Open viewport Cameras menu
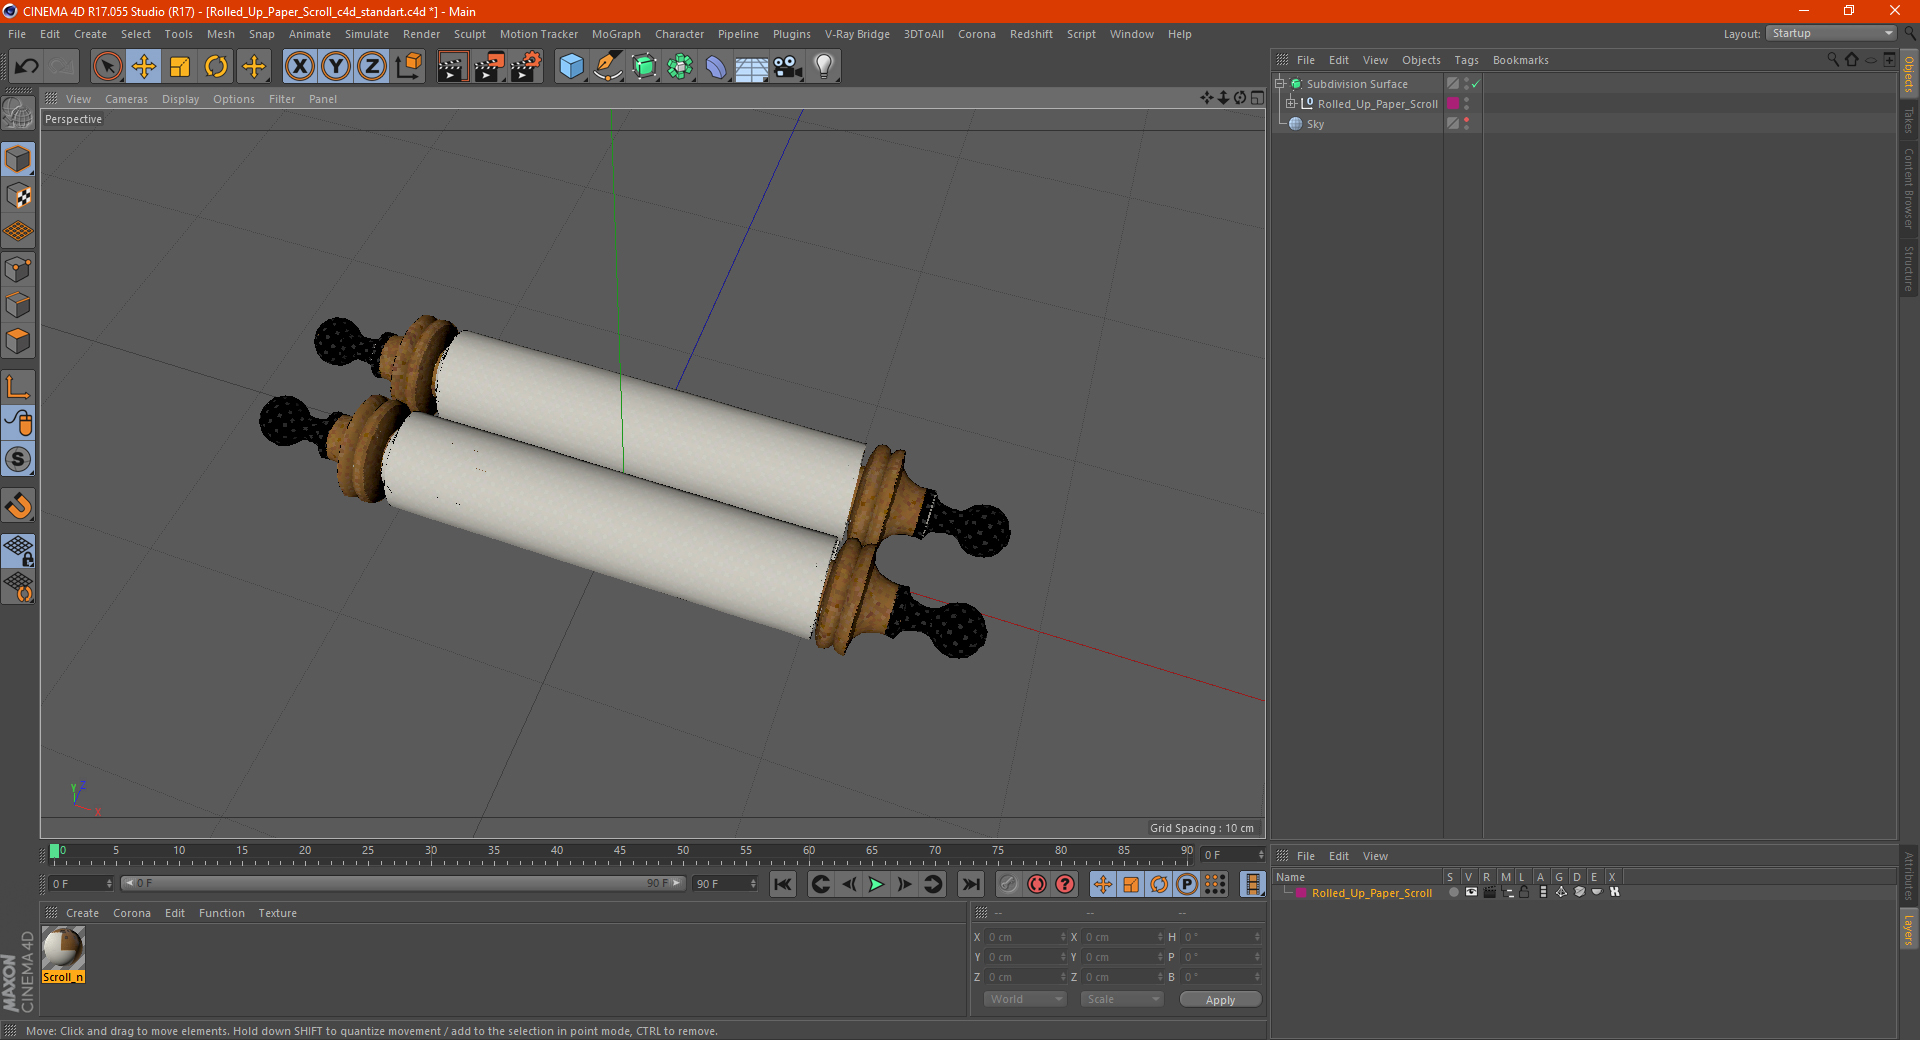Viewport: 1920px width, 1040px height. coord(126,99)
